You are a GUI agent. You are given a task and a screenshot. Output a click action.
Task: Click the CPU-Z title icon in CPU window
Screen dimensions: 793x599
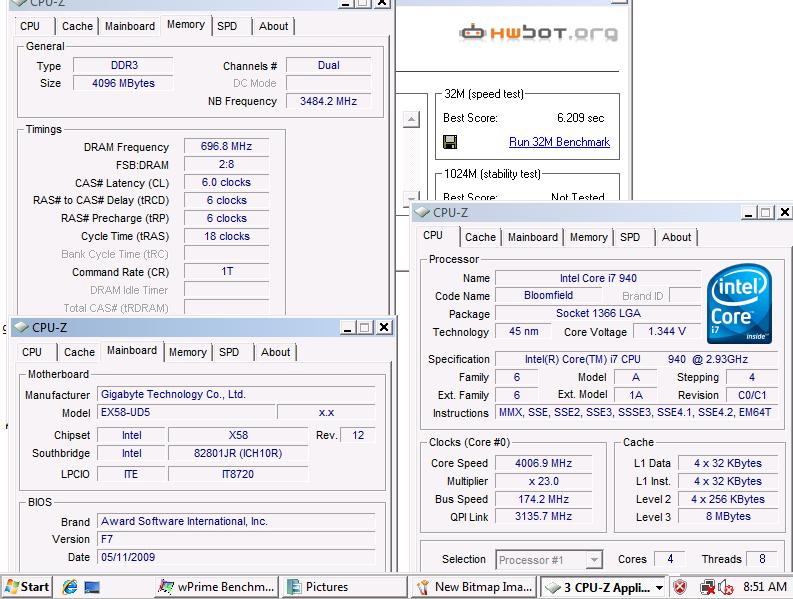point(422,212)
